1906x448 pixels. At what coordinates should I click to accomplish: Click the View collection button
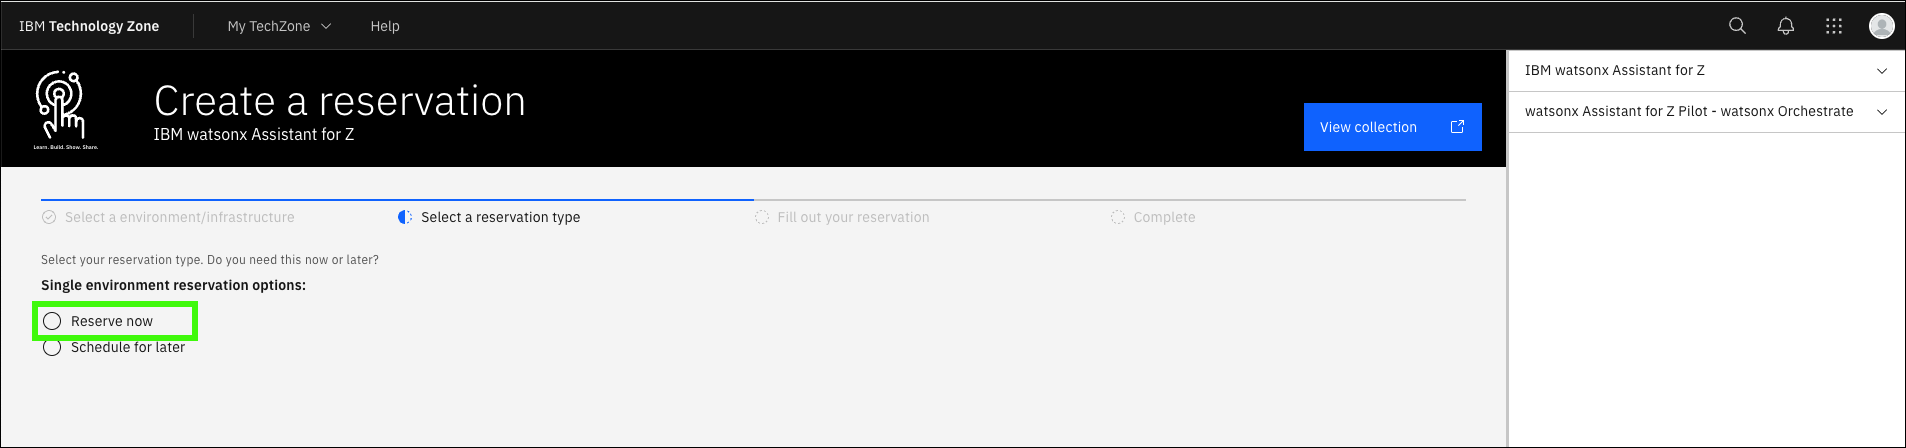[1393, 127]
